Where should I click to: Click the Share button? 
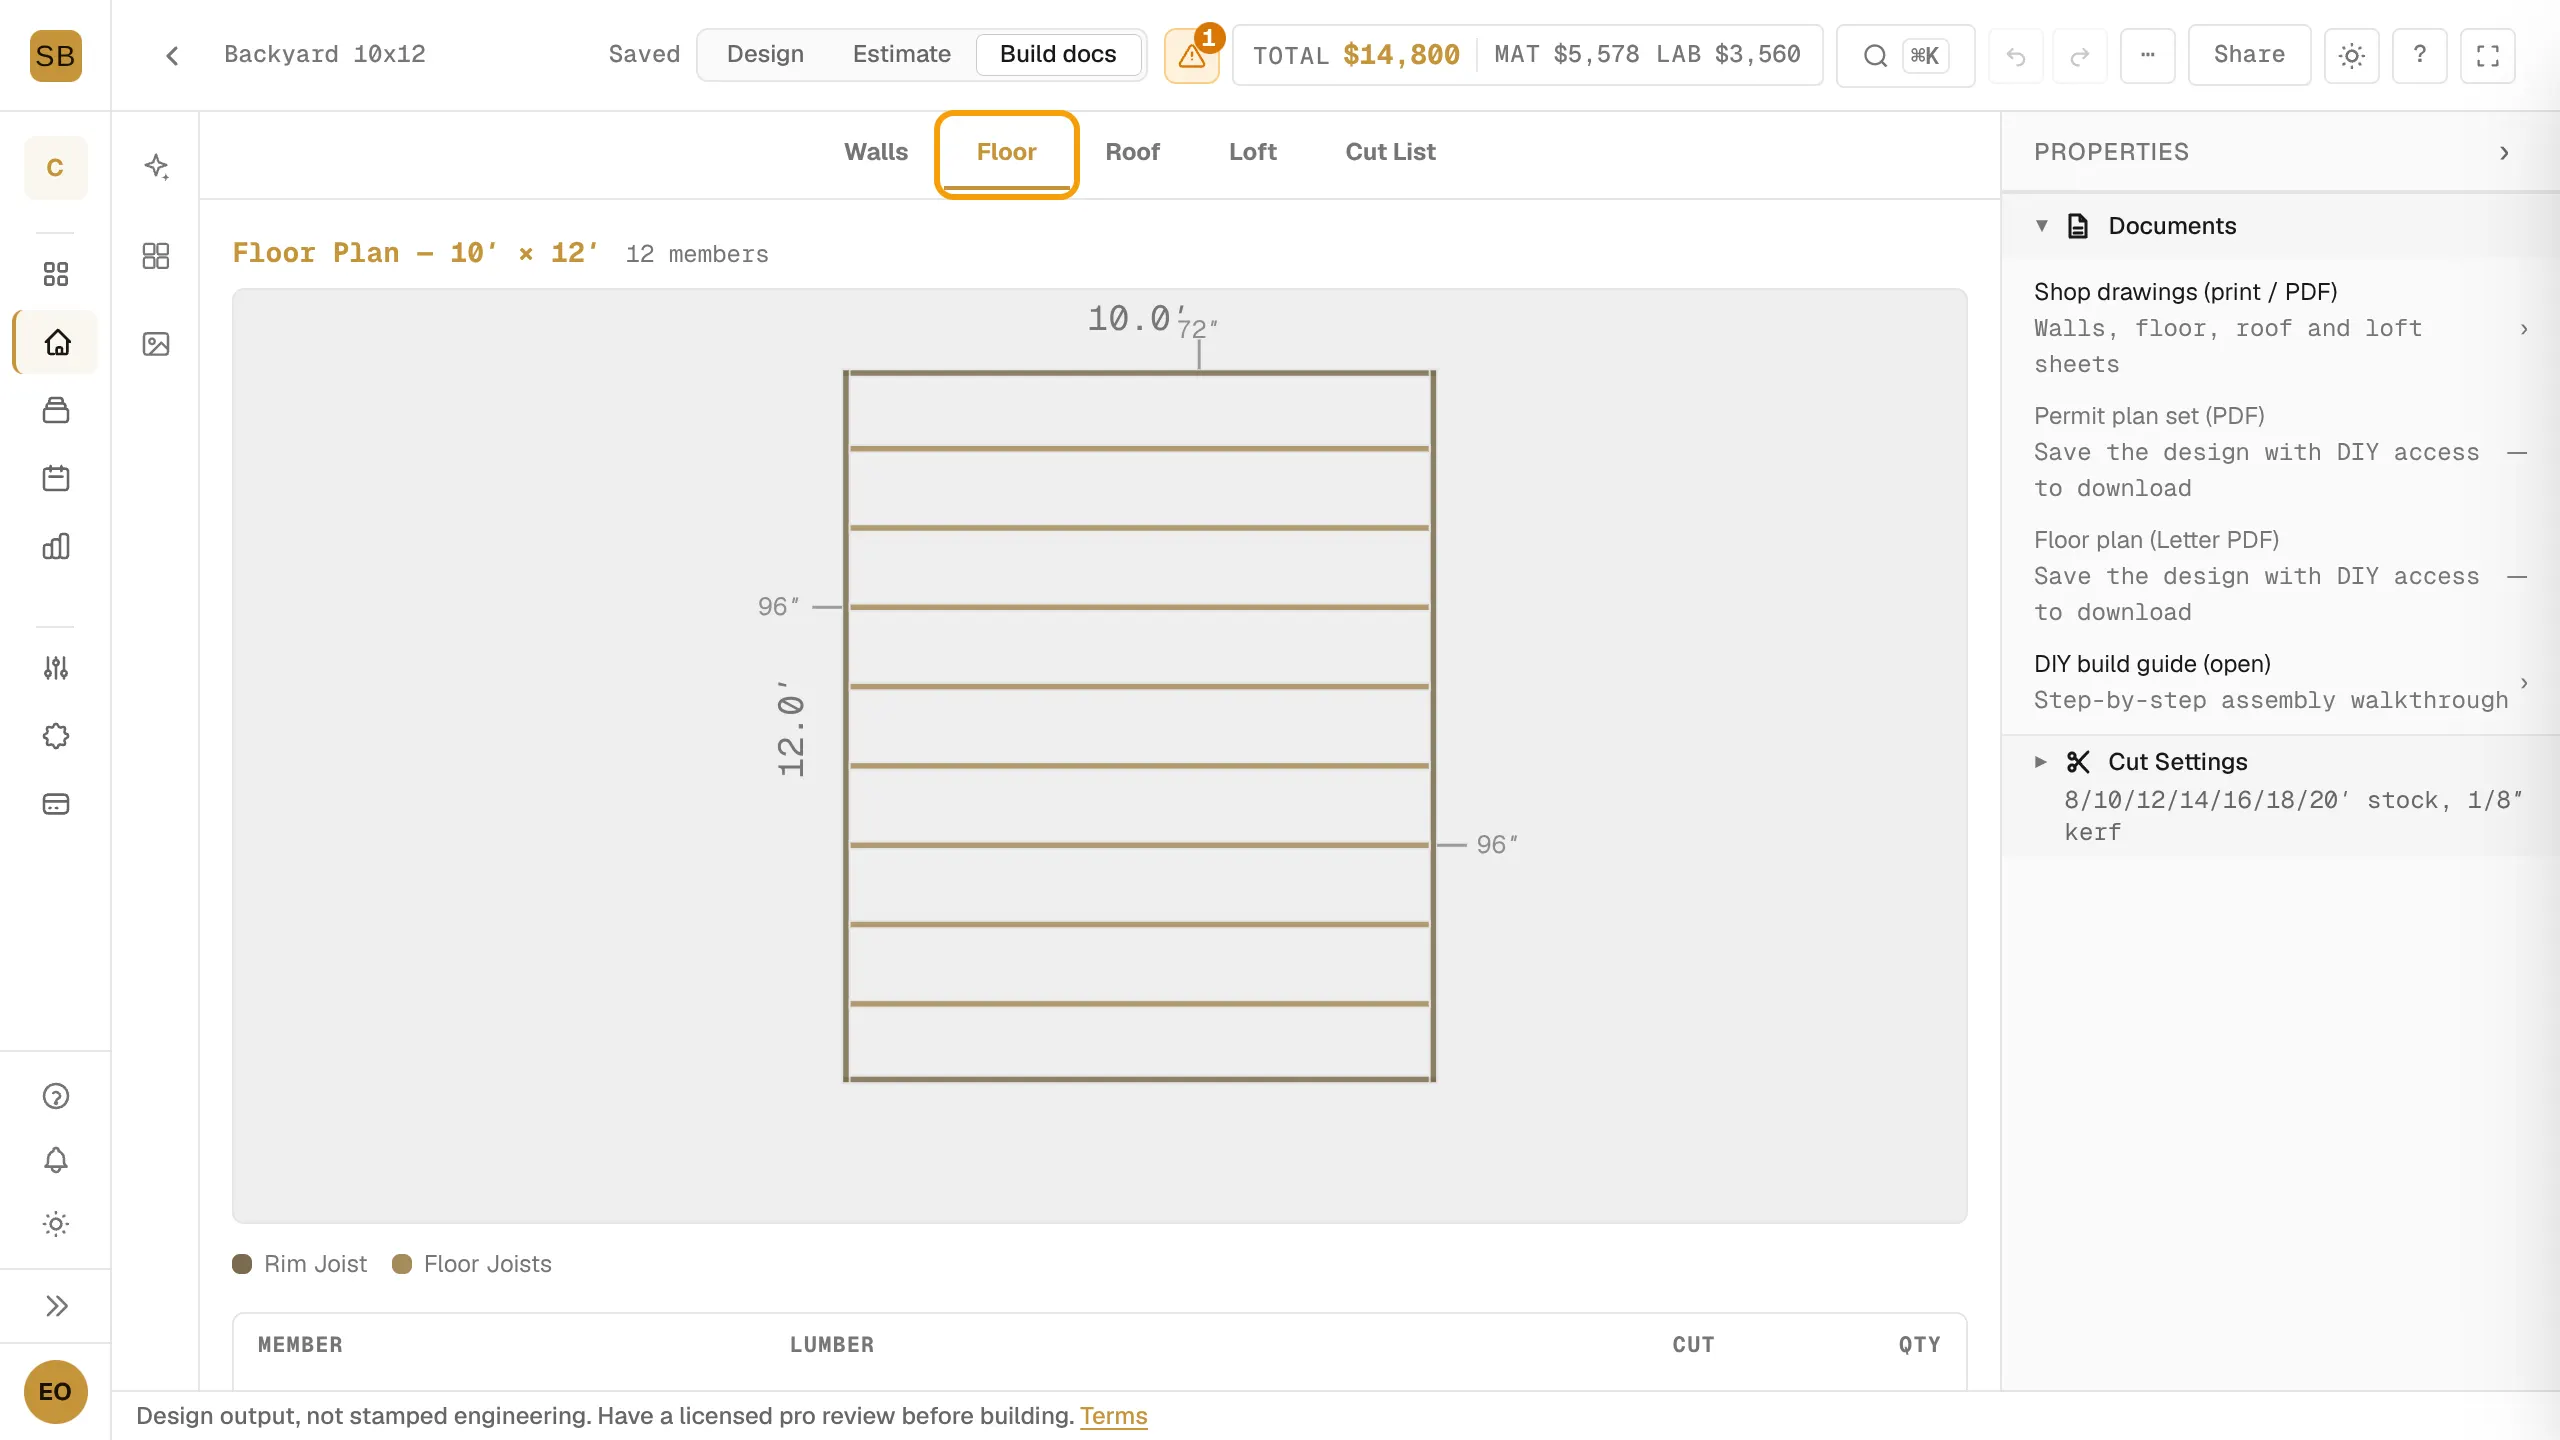(2249, 55)
